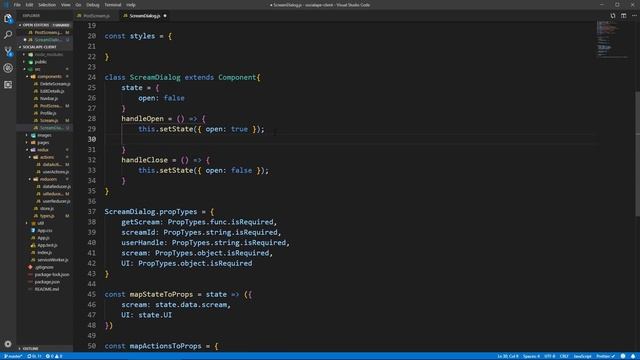Split the editor with split icon
640x360 pixels.
tap(624, 16)
